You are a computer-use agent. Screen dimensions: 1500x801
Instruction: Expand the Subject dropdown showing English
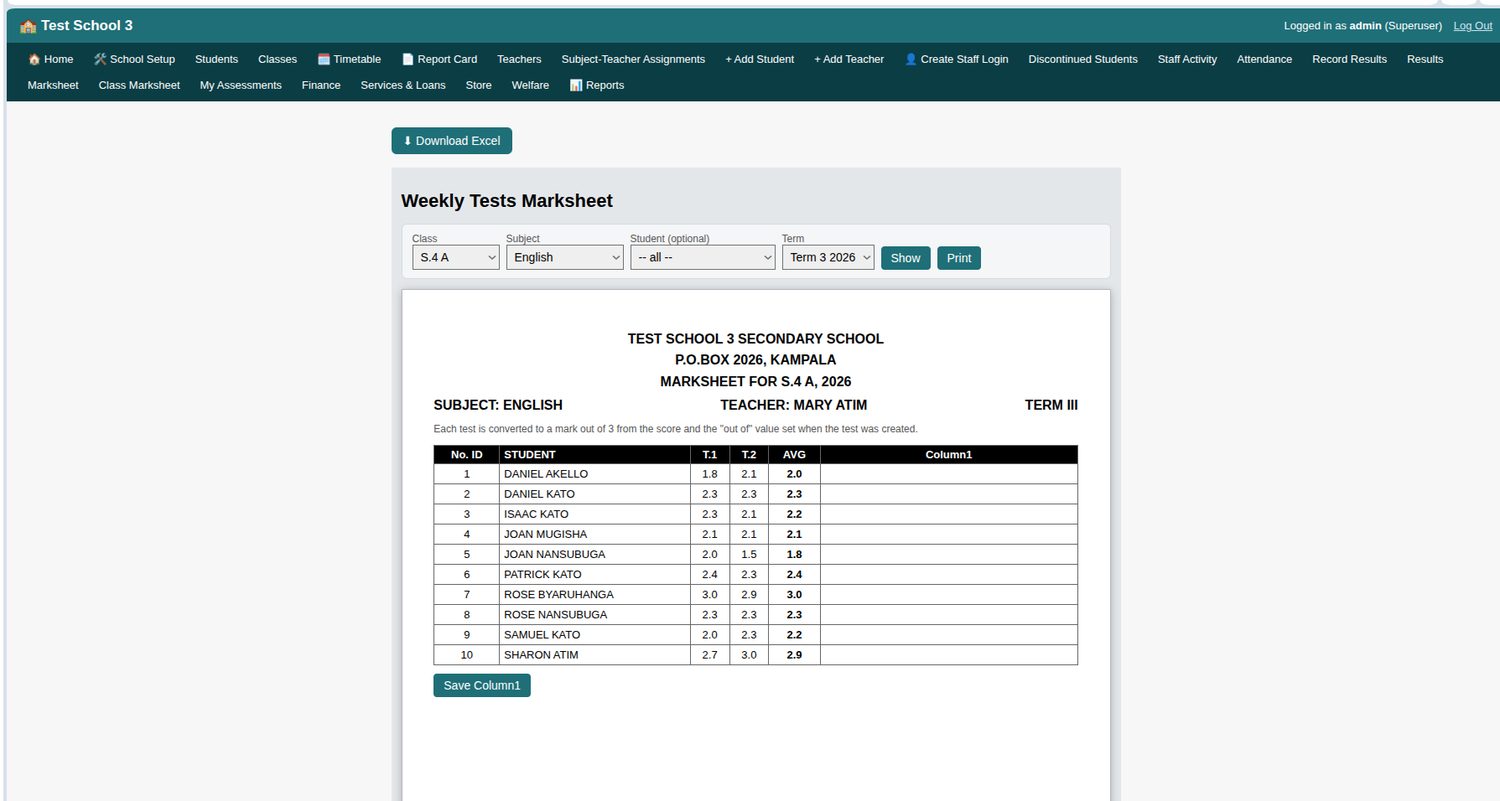(x=565, y=257)
